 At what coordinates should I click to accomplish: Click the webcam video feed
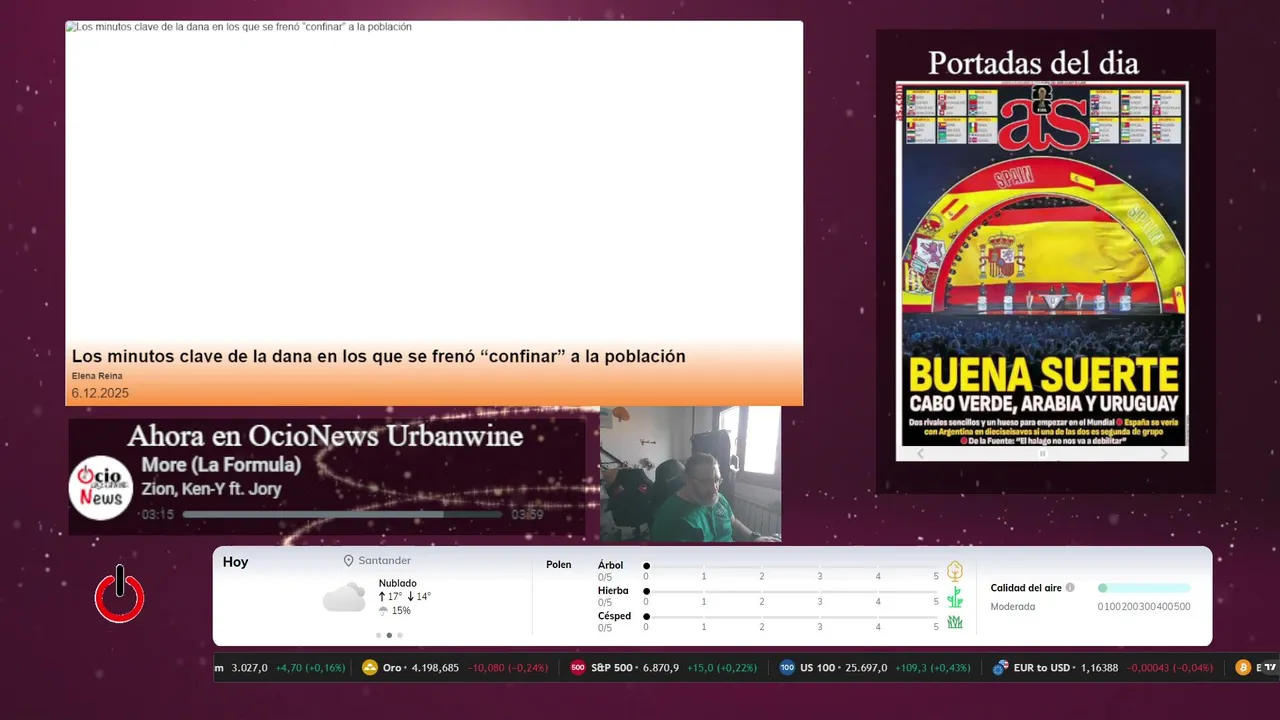pyautogui.click(x=690, y=474)
